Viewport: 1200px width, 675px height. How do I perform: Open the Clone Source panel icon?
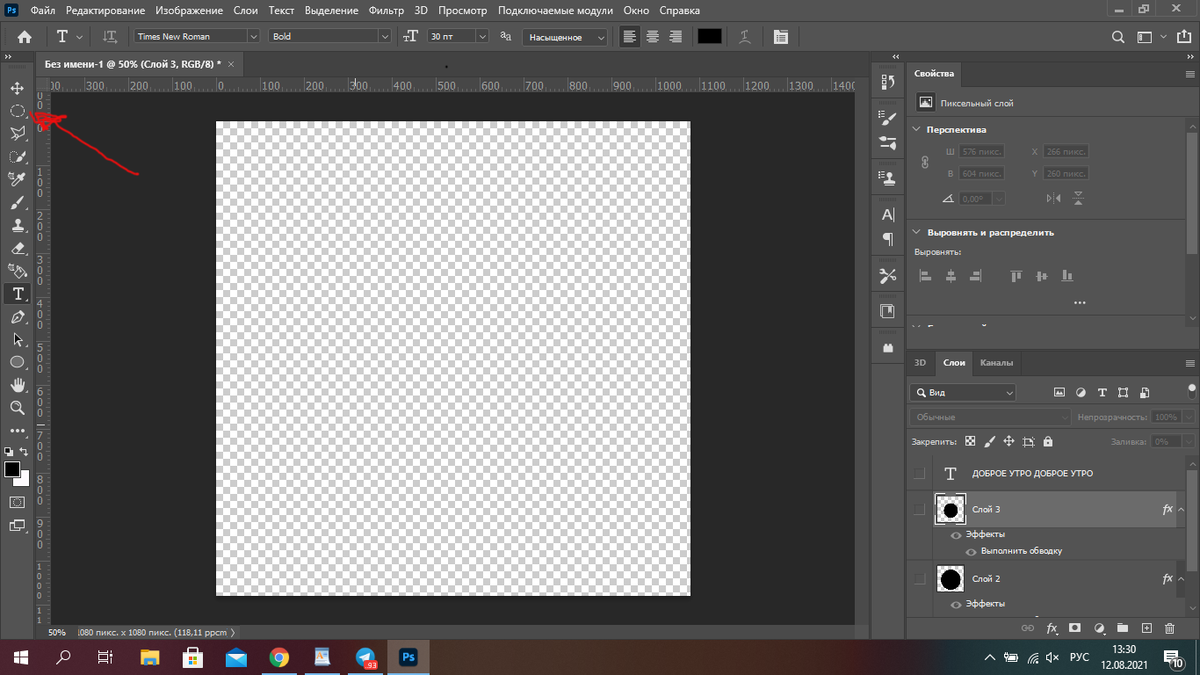(x=887, y=178)
